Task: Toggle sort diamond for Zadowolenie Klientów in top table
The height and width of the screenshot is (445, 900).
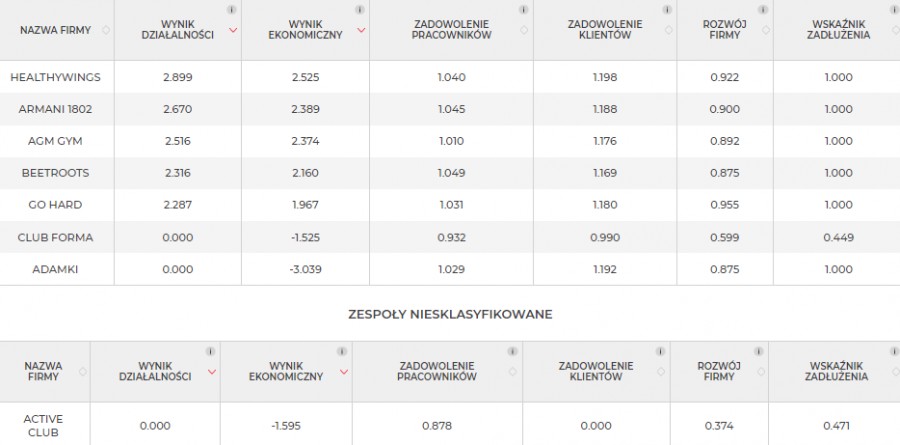Action: click(x=669, y=30)
